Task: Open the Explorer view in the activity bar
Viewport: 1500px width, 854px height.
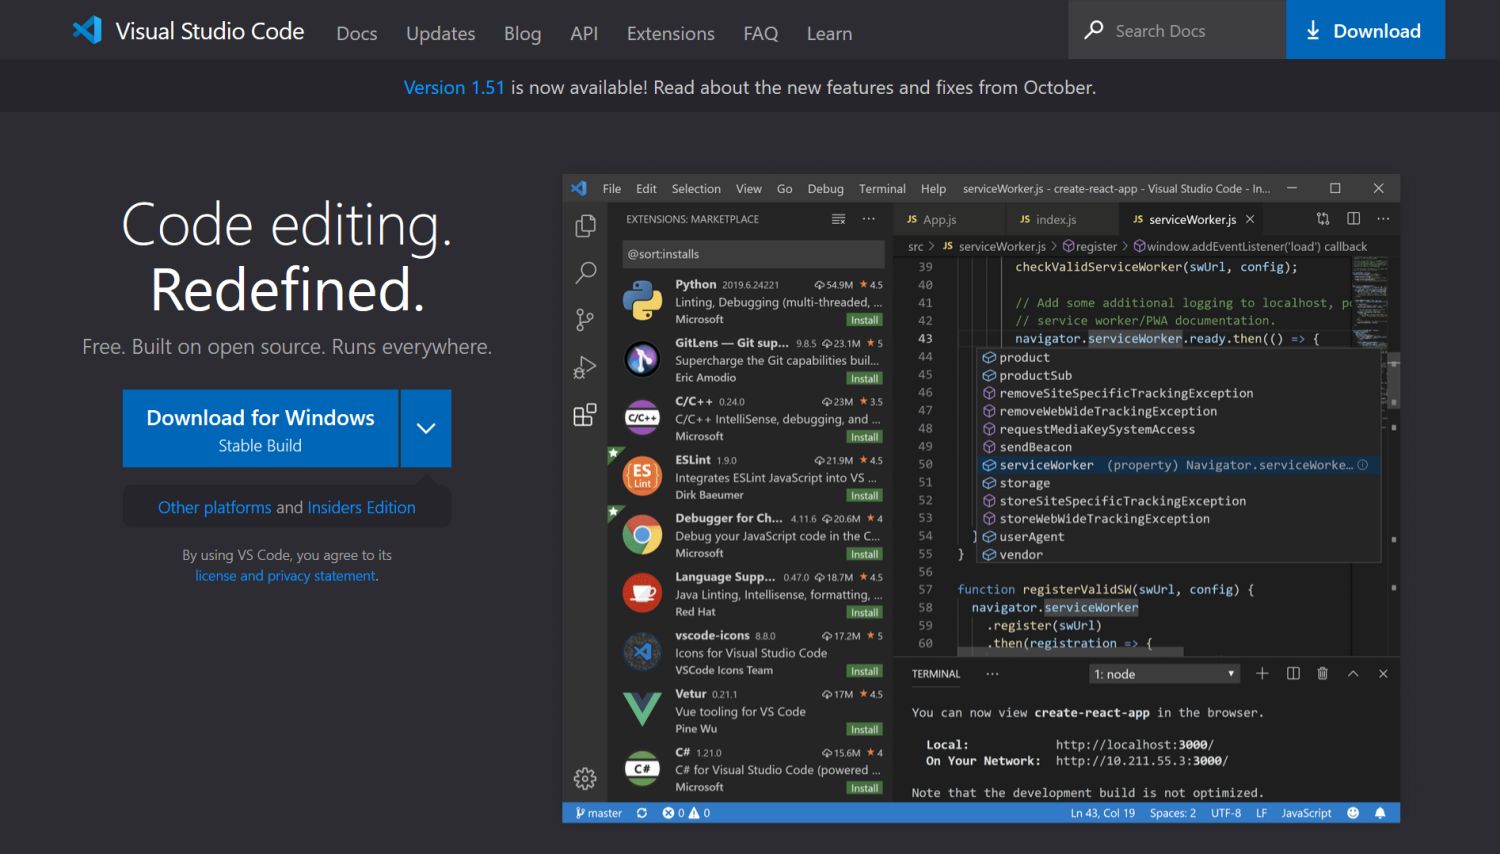Action: coord(585,226)
